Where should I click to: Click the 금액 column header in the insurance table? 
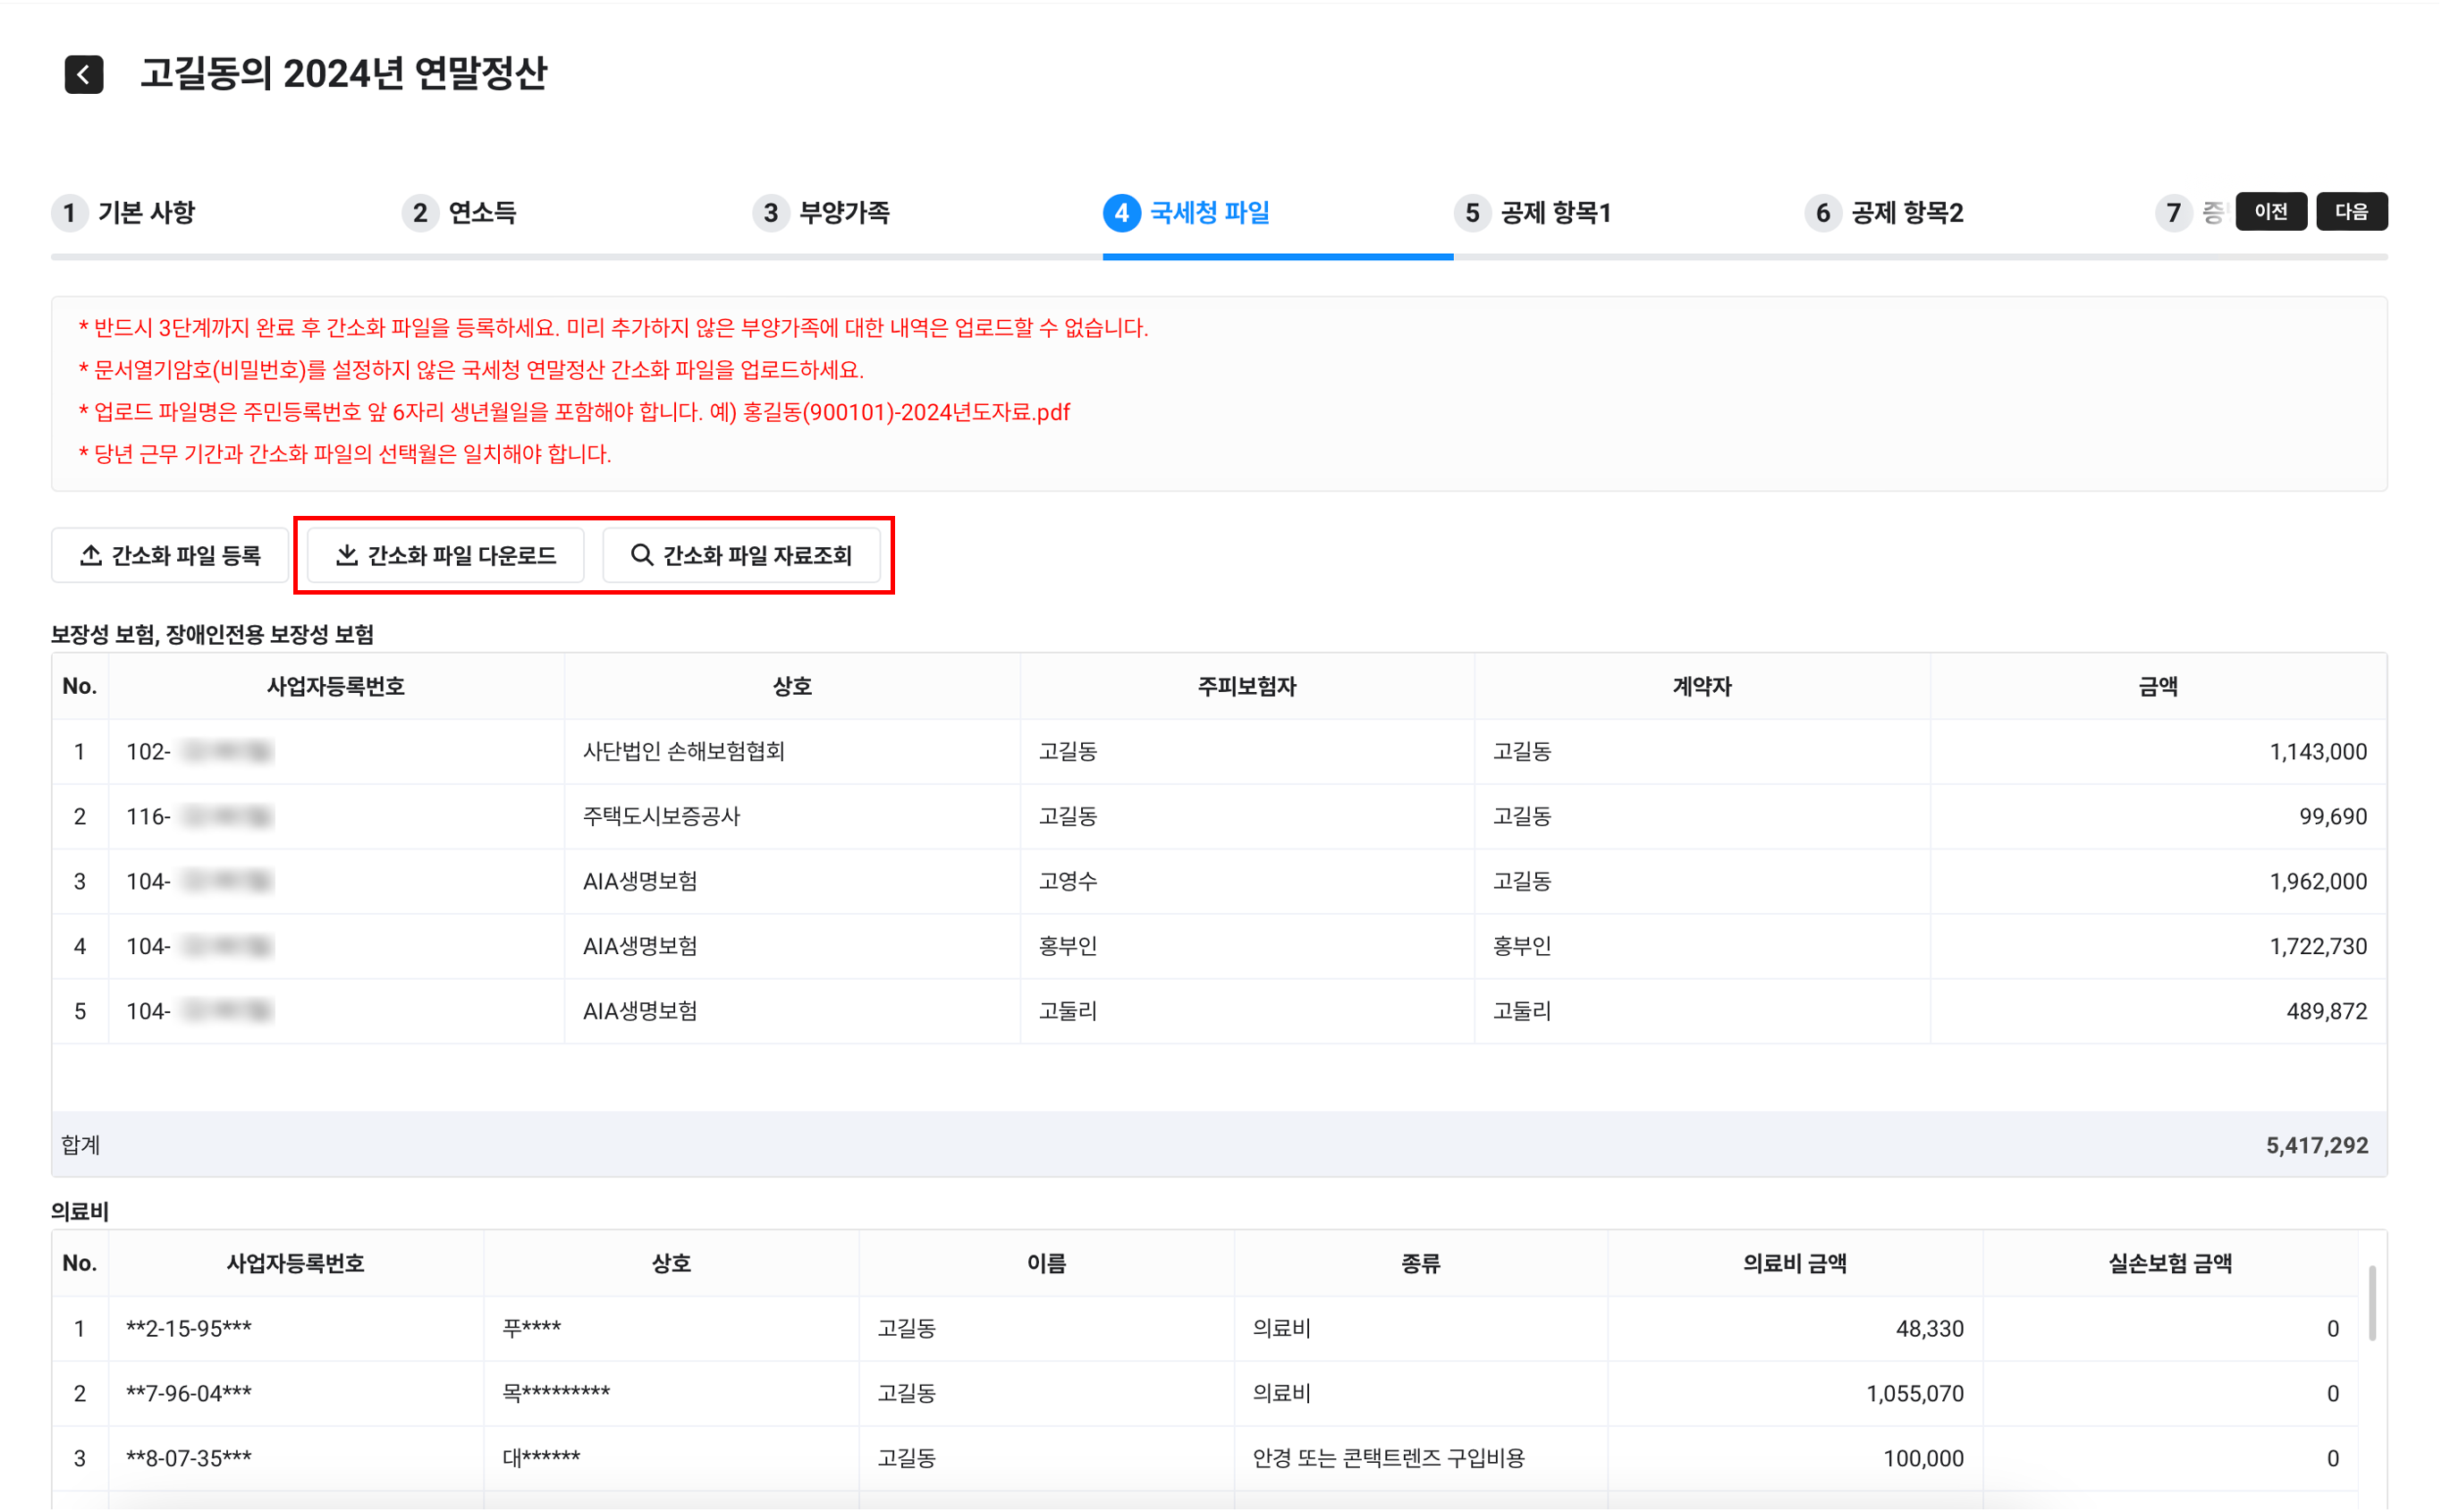point(2157,687)
